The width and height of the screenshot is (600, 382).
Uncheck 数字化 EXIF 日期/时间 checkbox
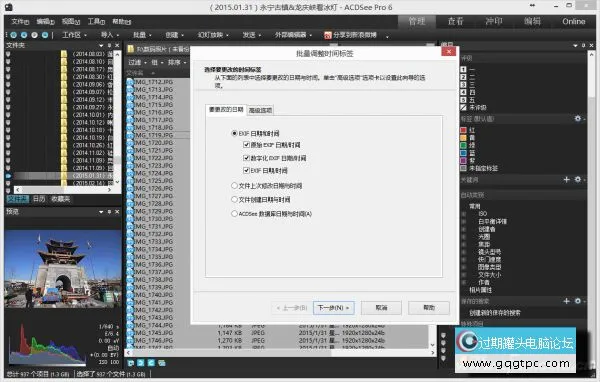[x=246, y=158]
